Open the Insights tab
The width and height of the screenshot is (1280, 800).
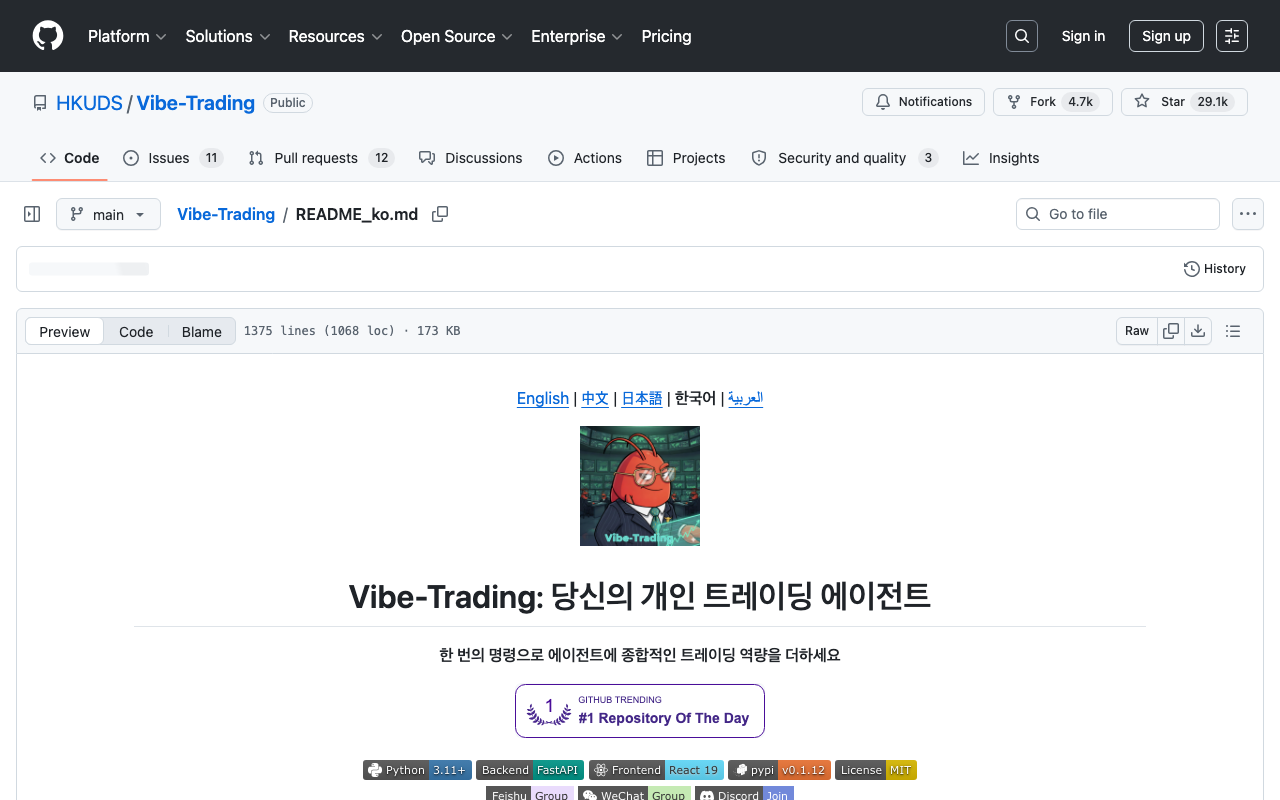[1001, 158]
